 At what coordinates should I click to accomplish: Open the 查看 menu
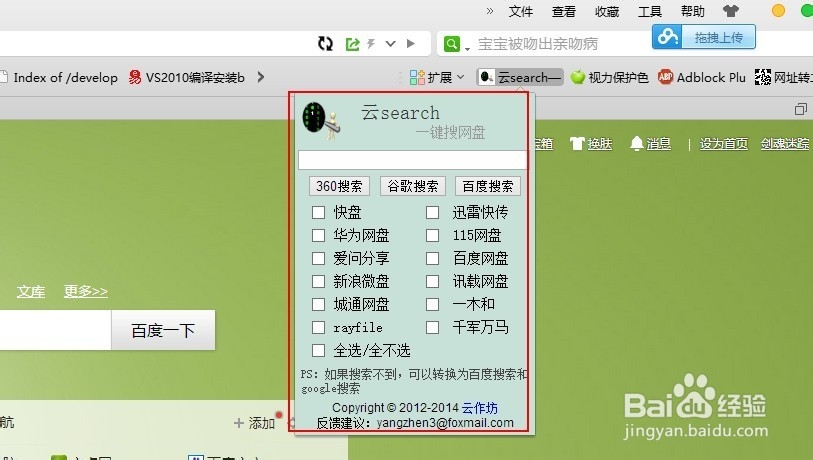tap(564, 11)
